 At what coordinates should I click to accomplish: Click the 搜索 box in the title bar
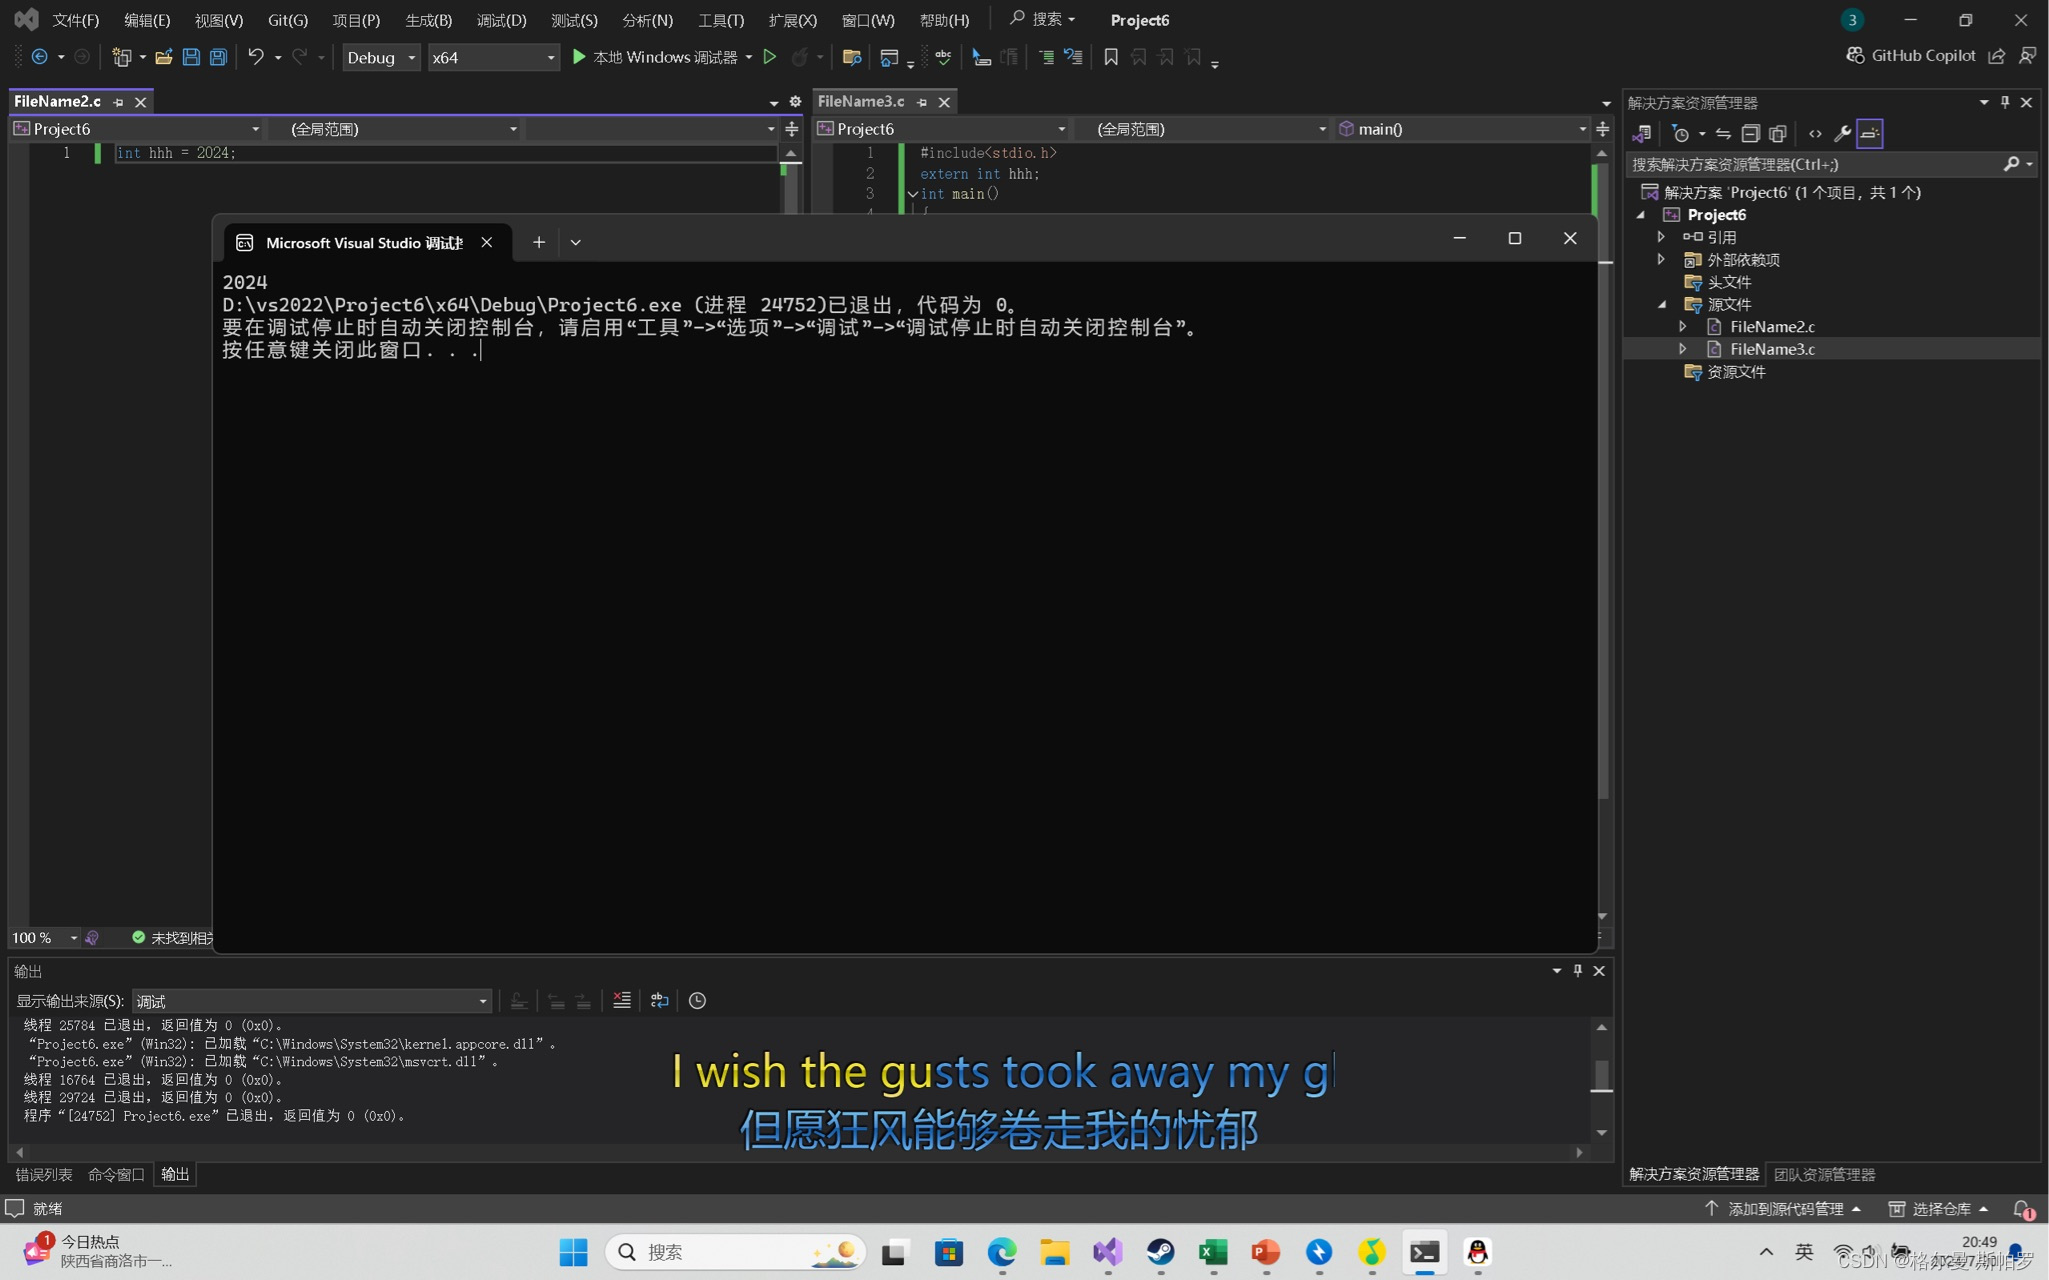click(1042, 19)
